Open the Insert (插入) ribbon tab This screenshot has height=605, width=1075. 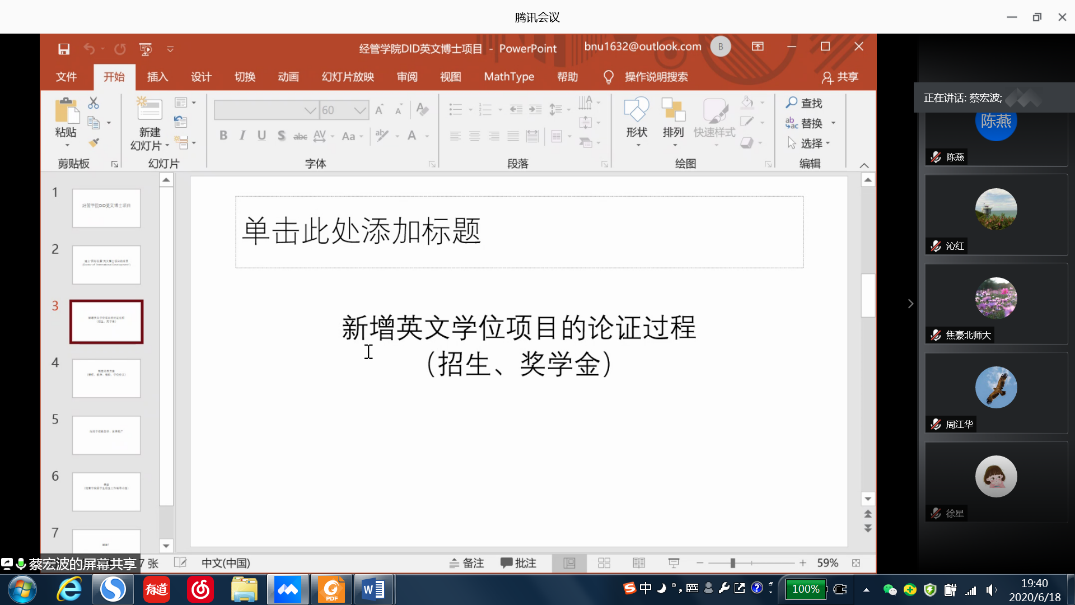point(157,77)
